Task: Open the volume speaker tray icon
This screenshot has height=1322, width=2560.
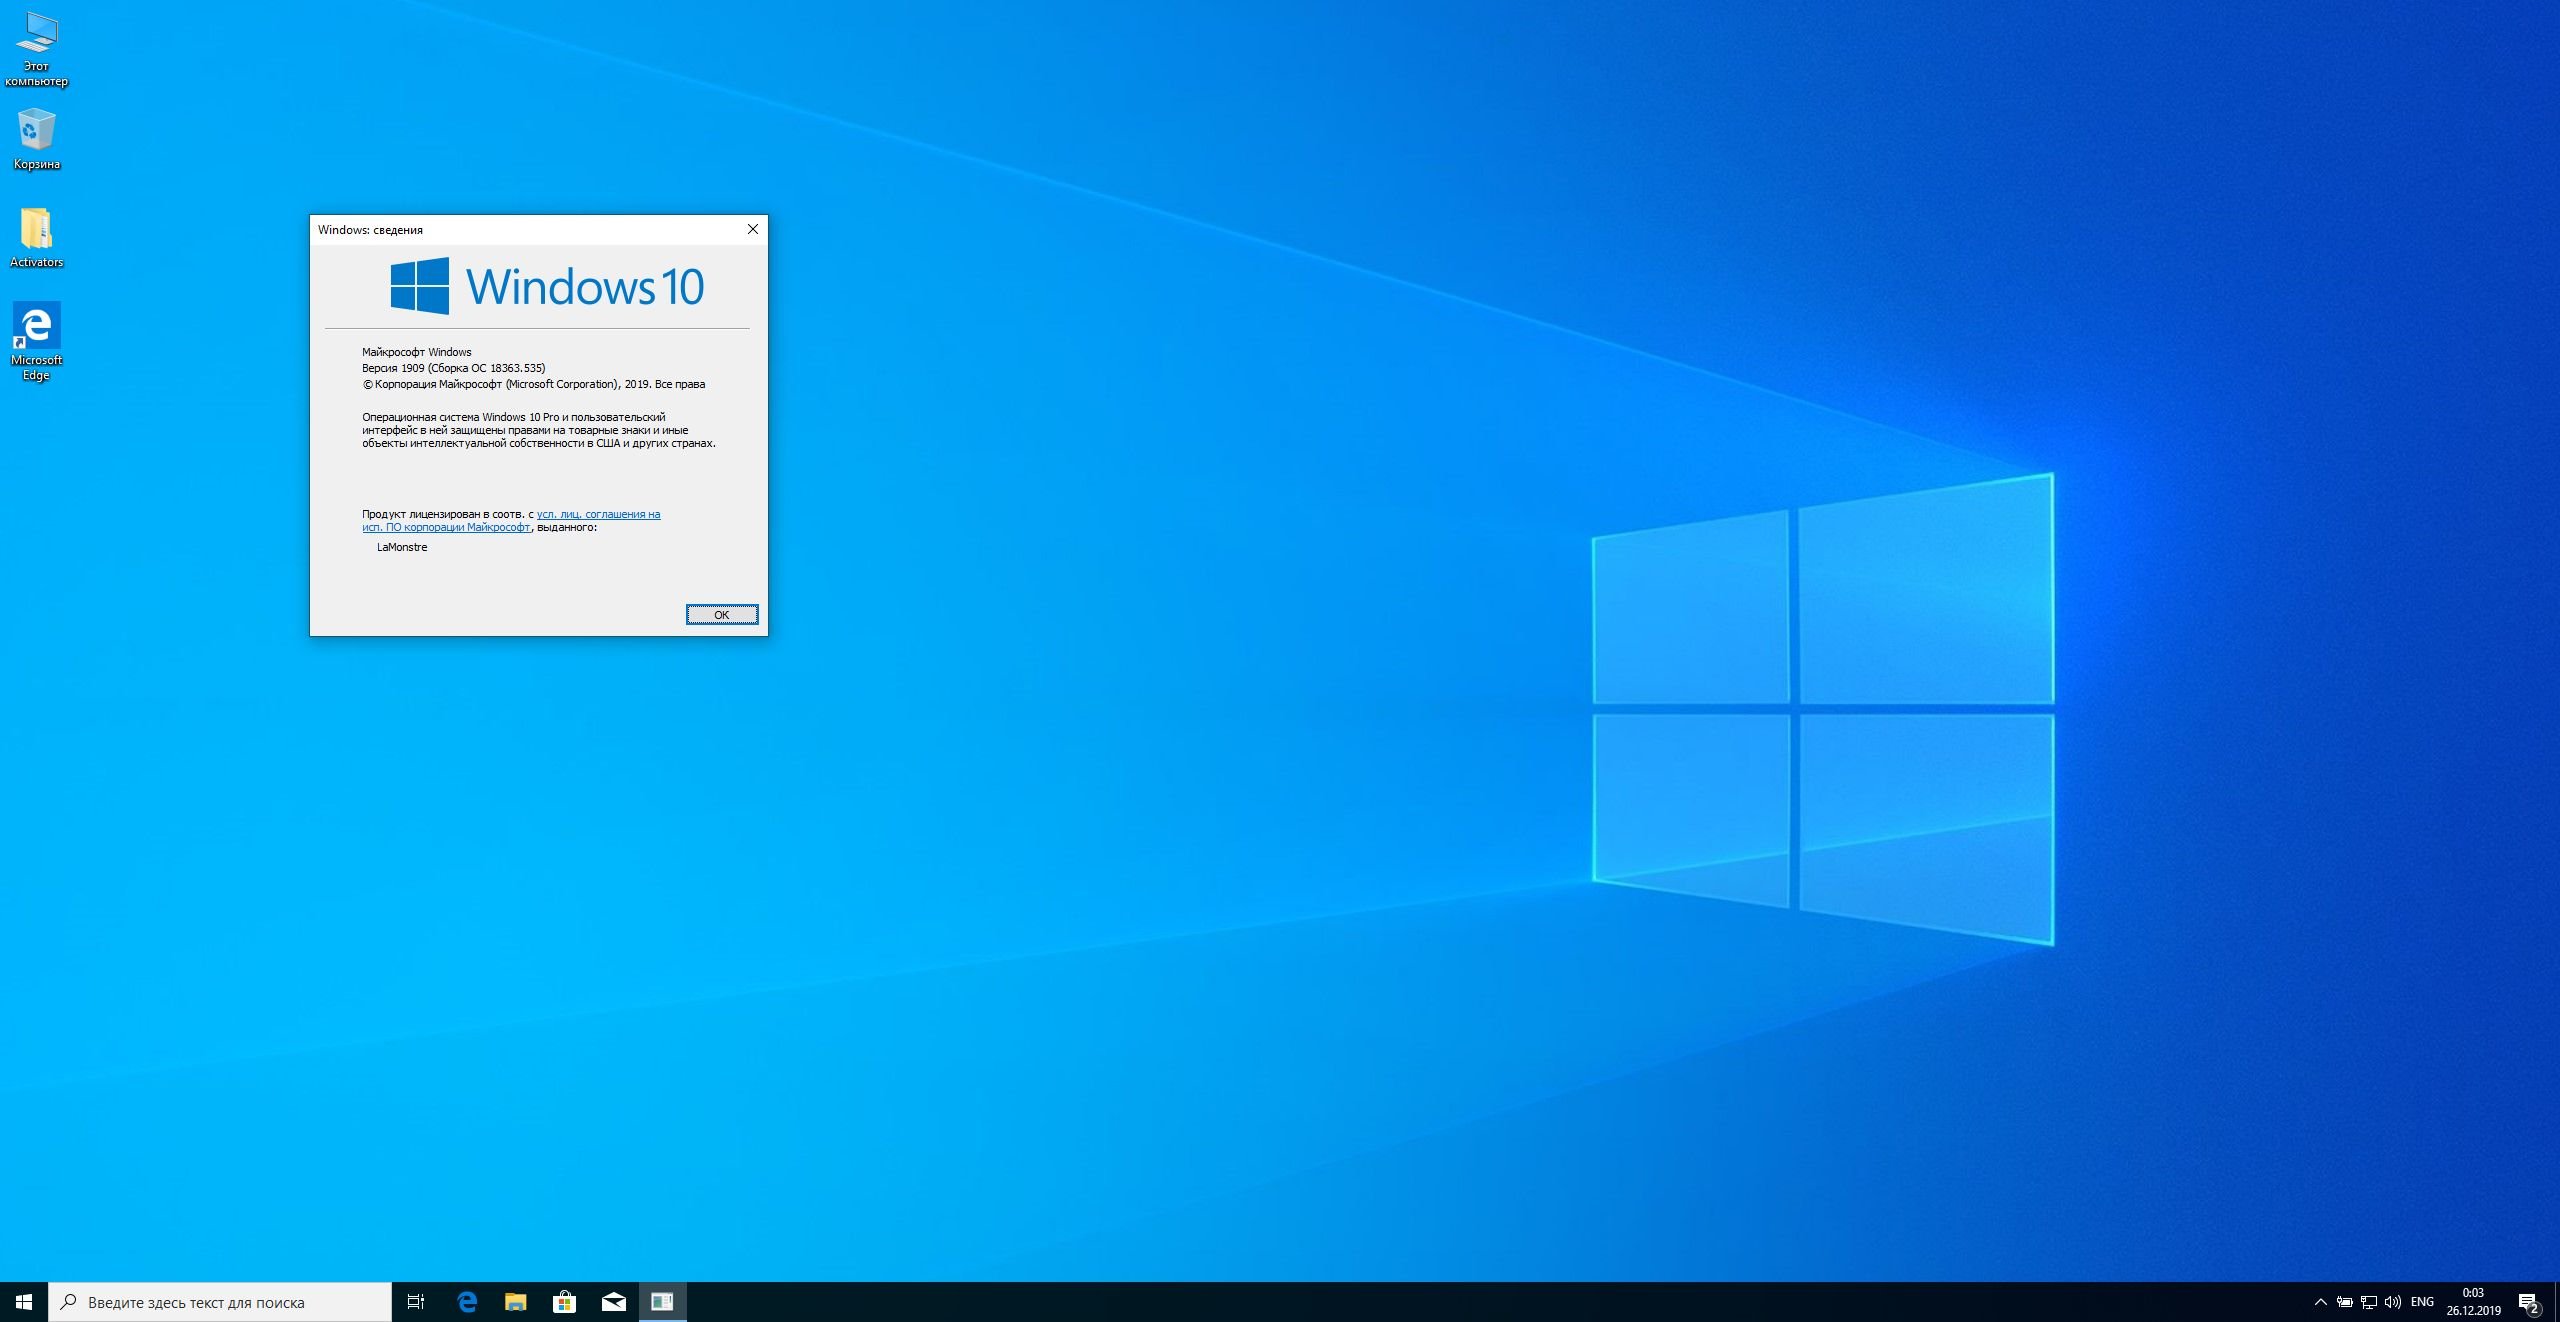Action: (x=2392, y=1302)
